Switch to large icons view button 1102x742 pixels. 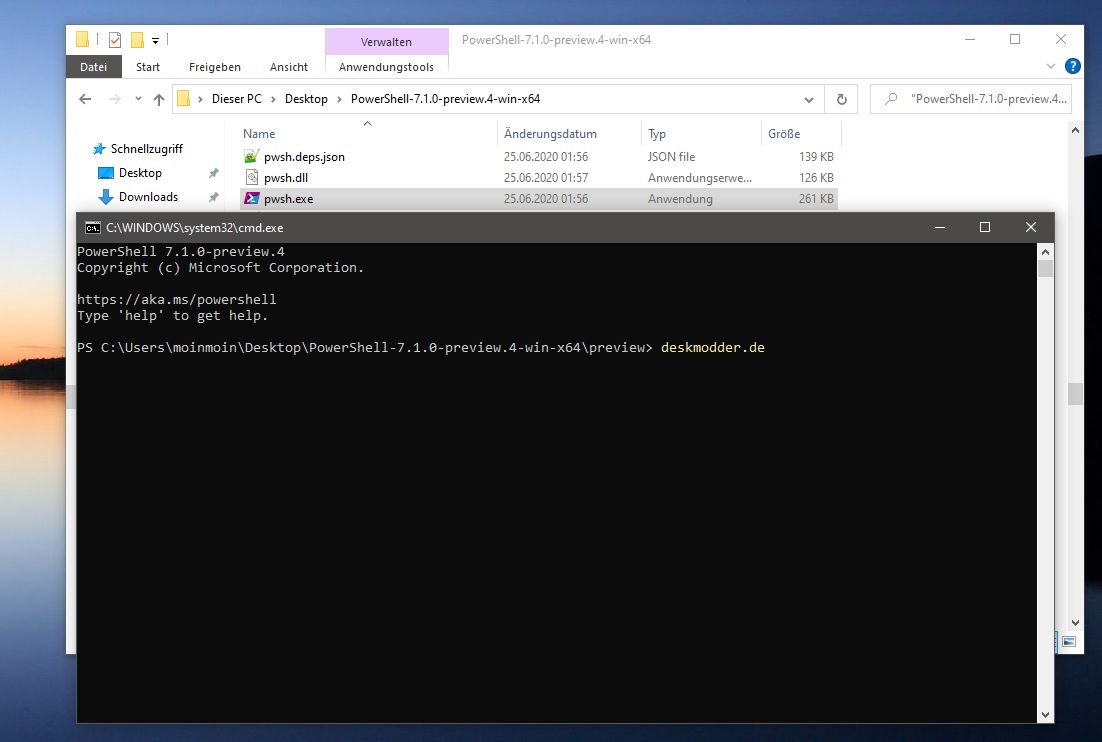(1069, 642)
